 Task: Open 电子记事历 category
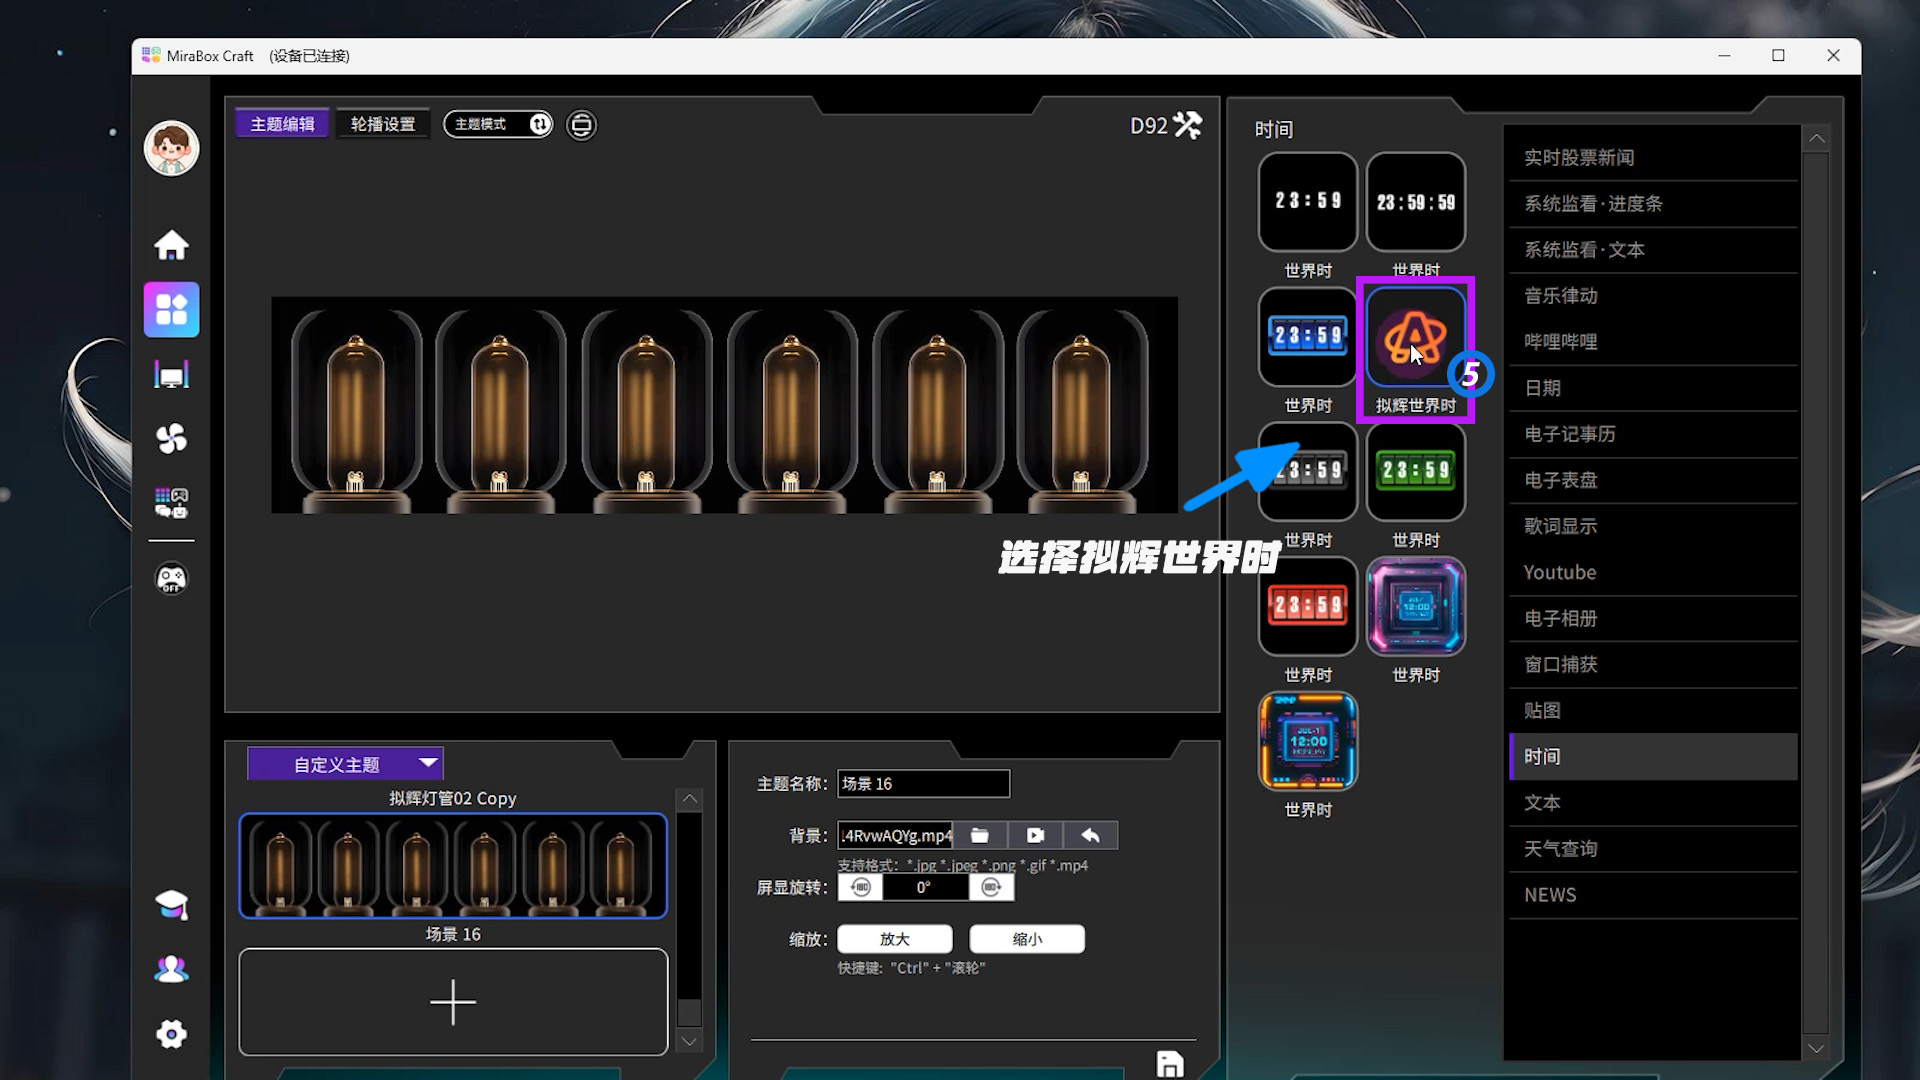coord(1653,434)
